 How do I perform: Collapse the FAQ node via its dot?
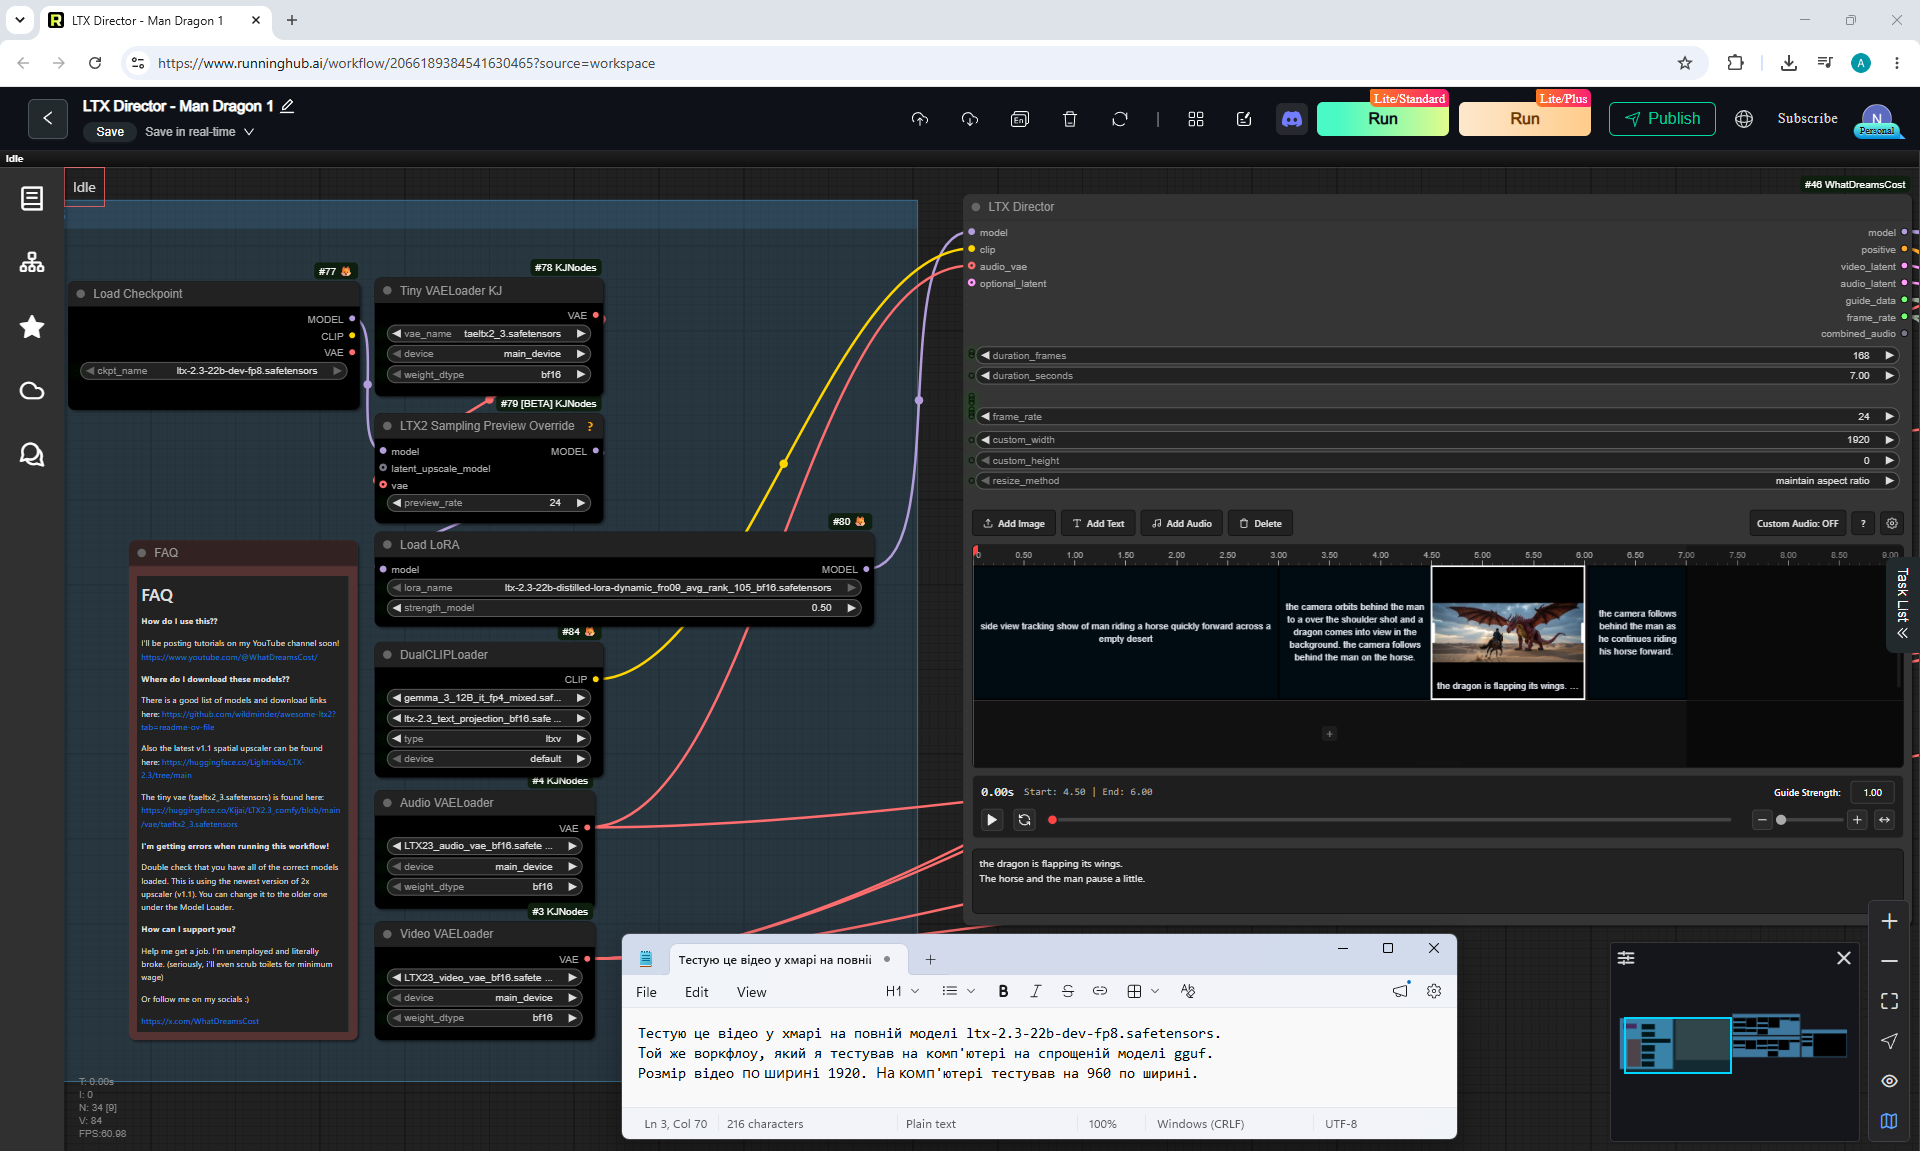pos(141,553)
